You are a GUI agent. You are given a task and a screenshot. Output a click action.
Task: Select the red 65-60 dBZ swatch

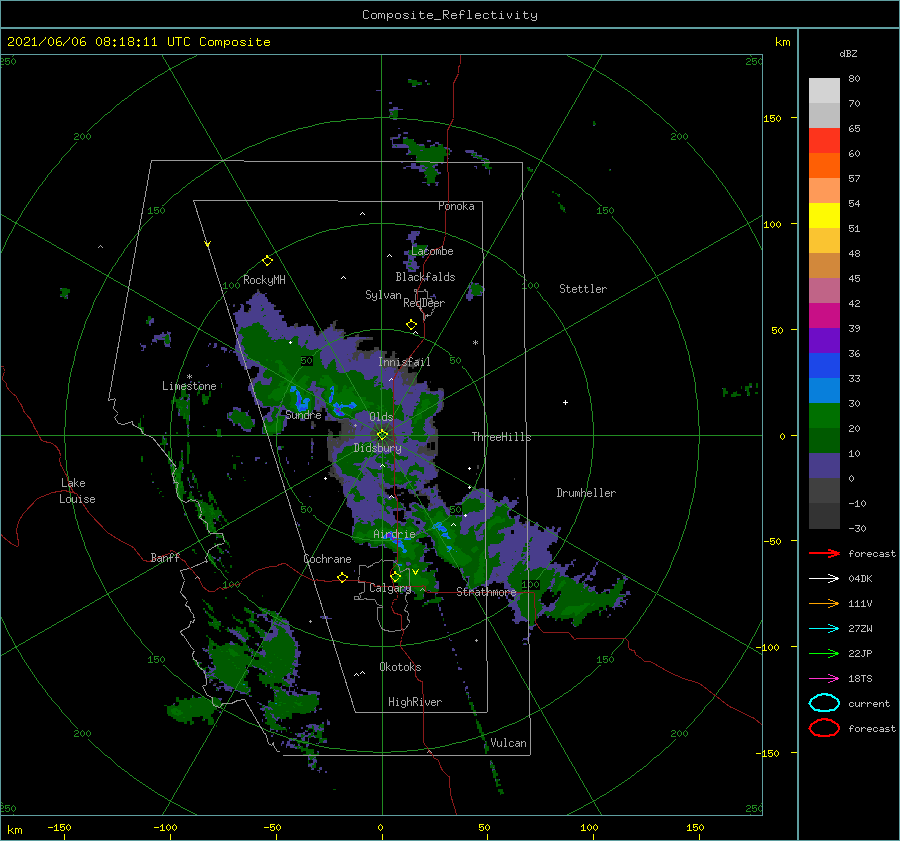824,141
